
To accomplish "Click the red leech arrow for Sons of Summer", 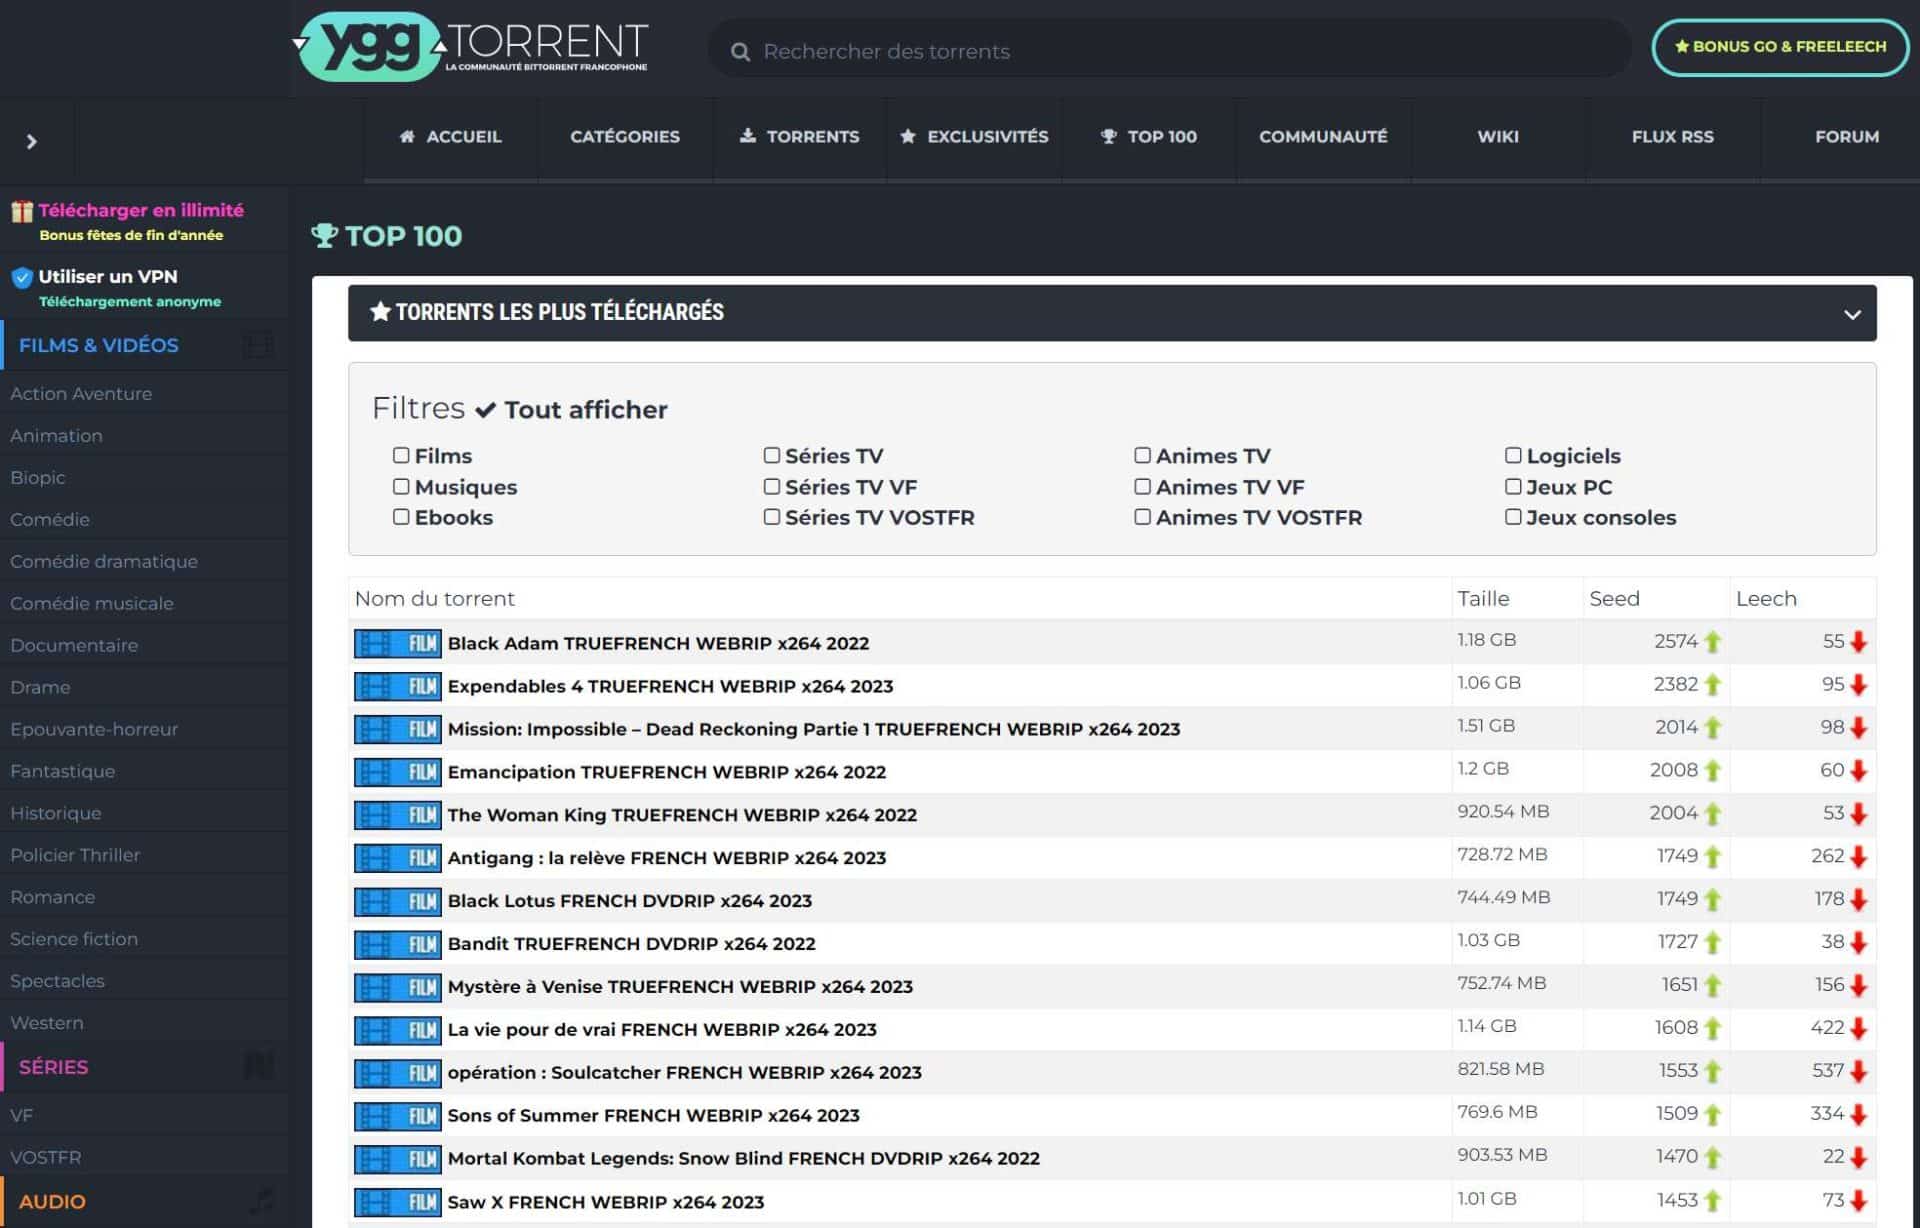I will click(x=1859, y=1114).
